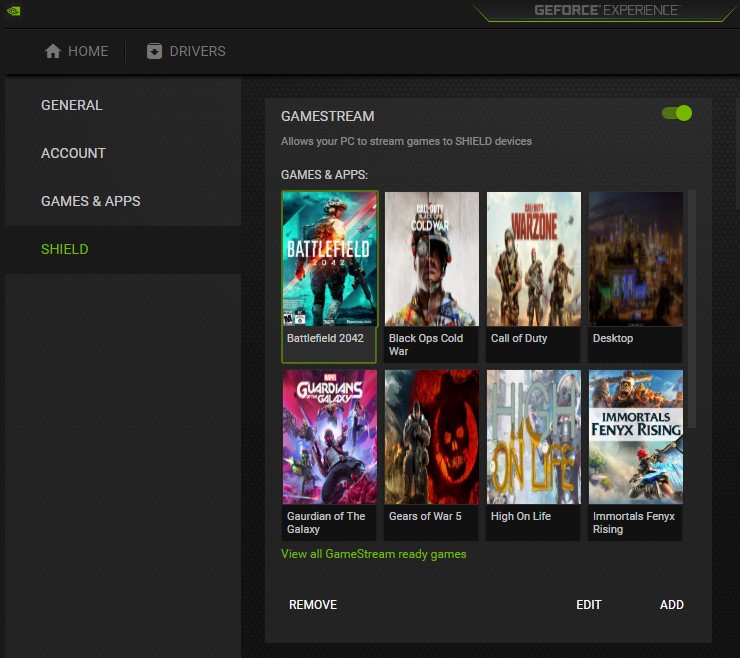The width and height of the screenshot is (740, 658).
Task: Click the Home house icon
Action: coord(53,51)
